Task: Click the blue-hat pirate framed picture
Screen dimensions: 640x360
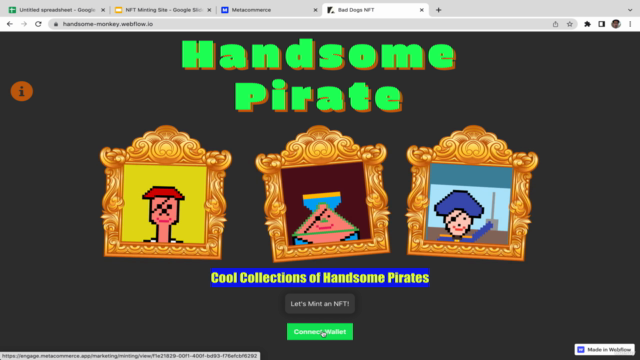Action: pyautogui.click(x=472, y=193)
